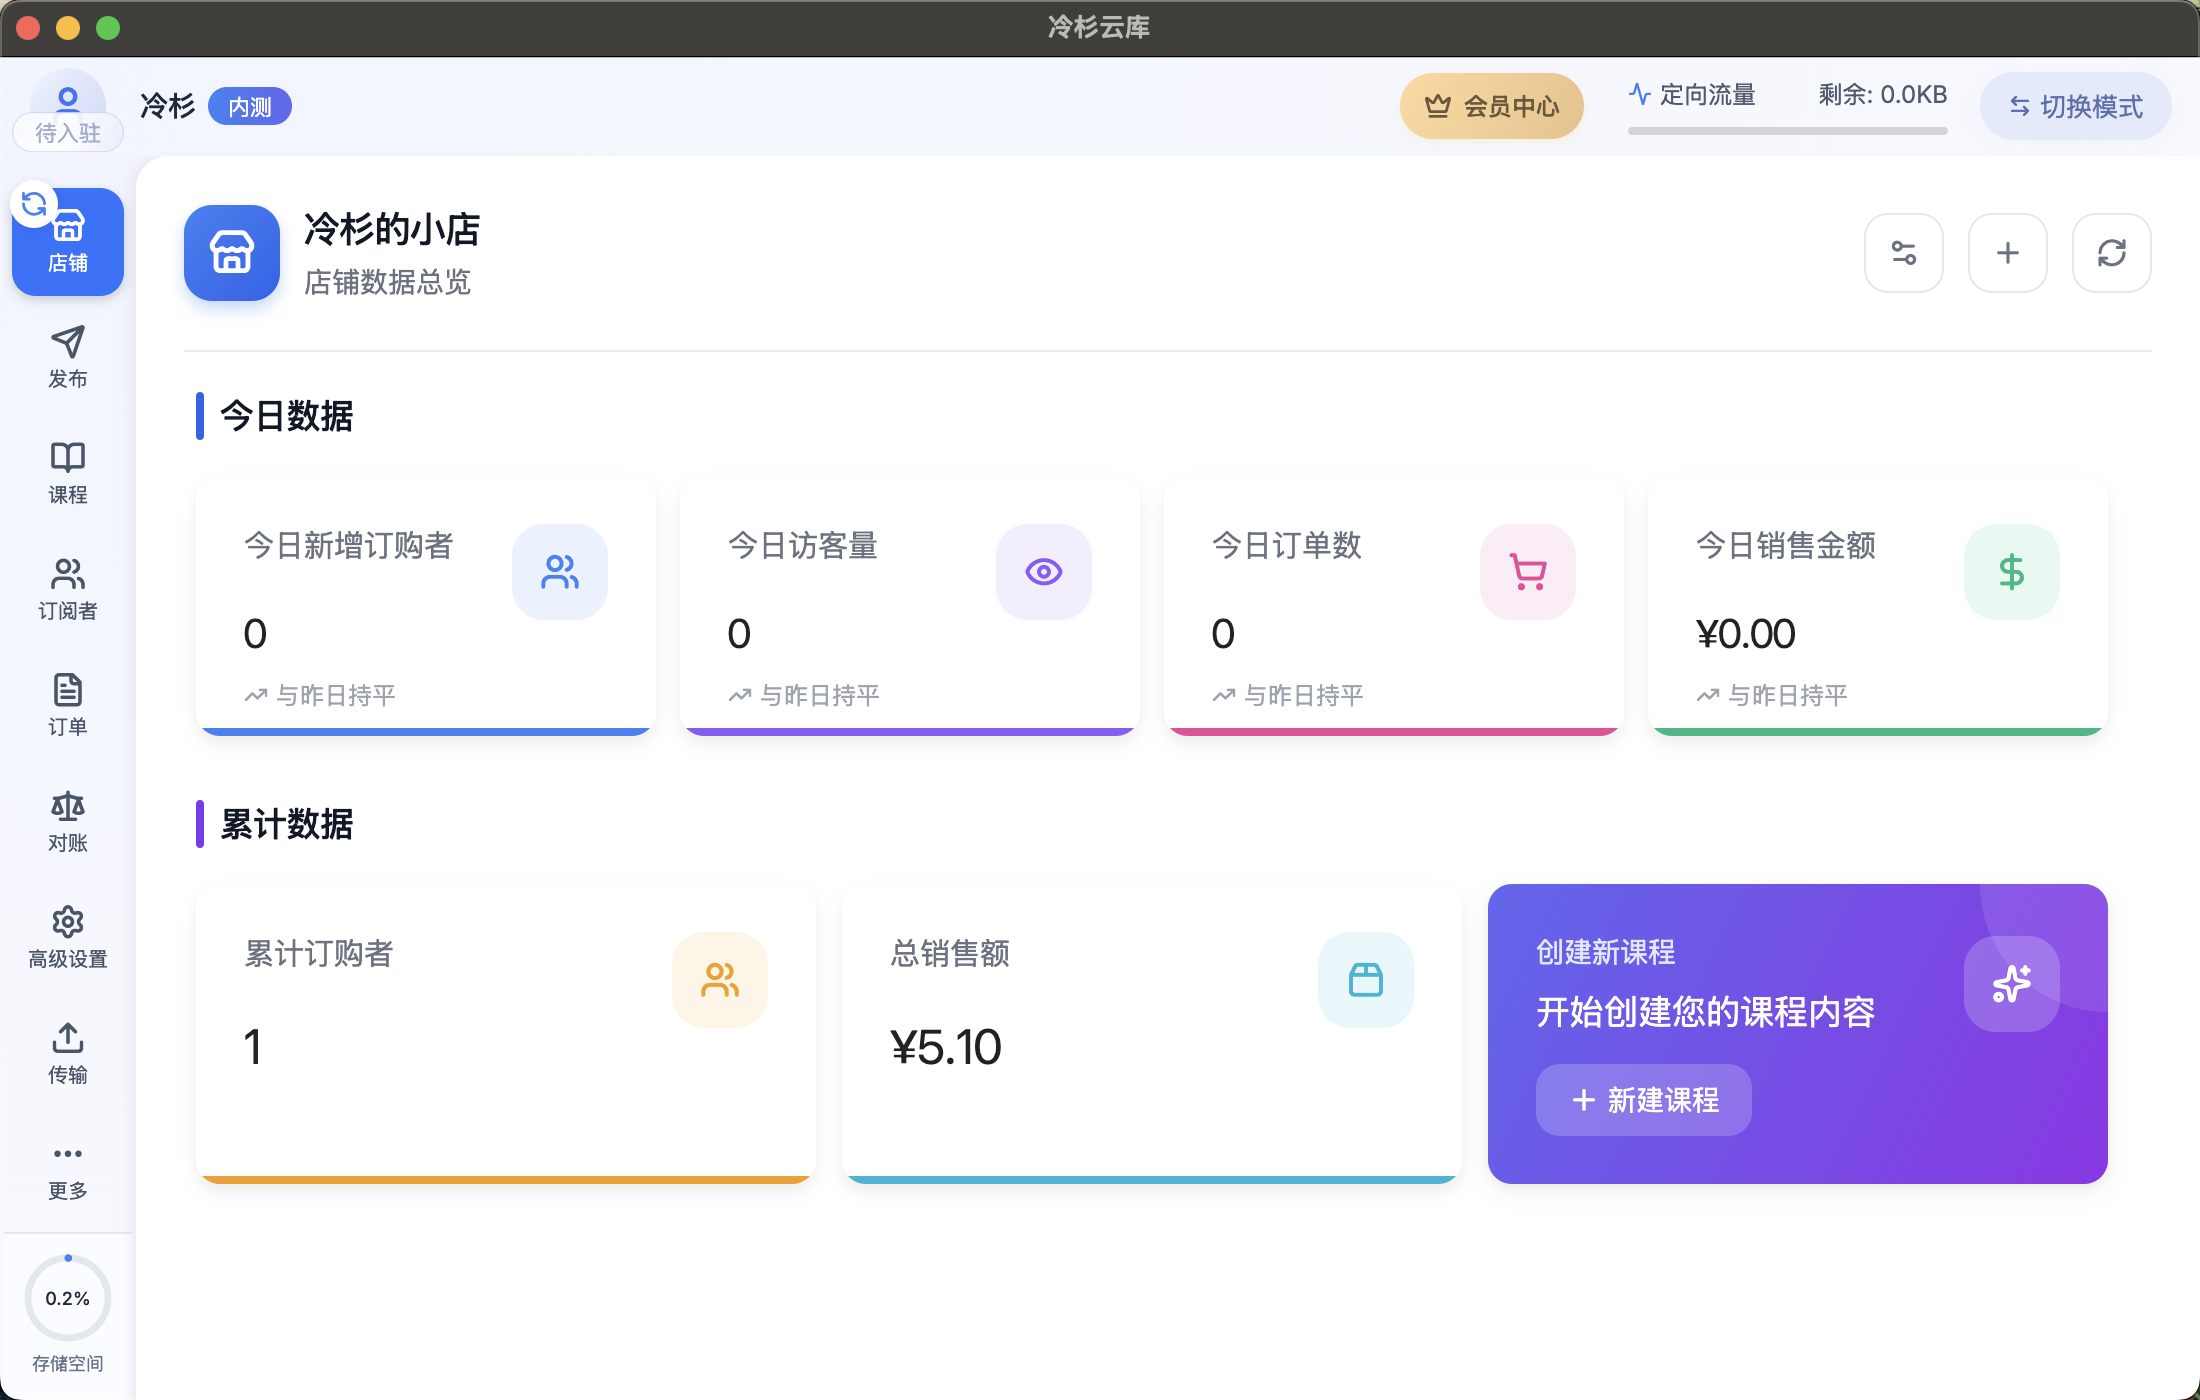
Task: Switch to the 课程 sidebar tab
Action: 68,472
